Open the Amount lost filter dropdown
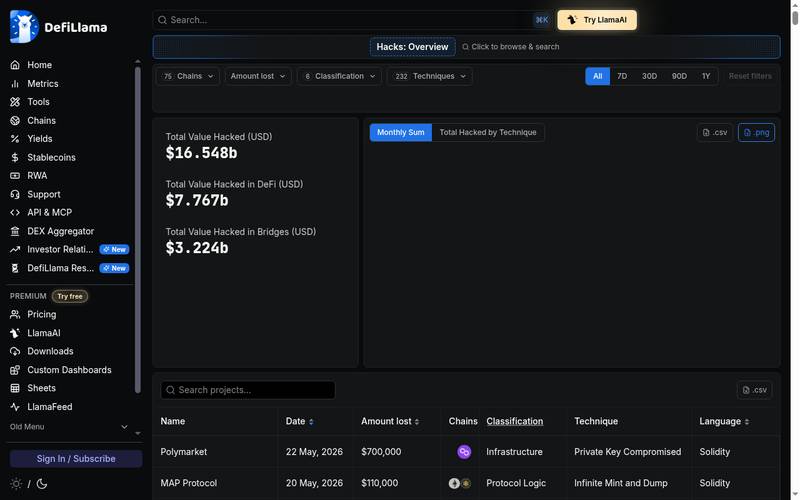 click(x=258, y=76)
